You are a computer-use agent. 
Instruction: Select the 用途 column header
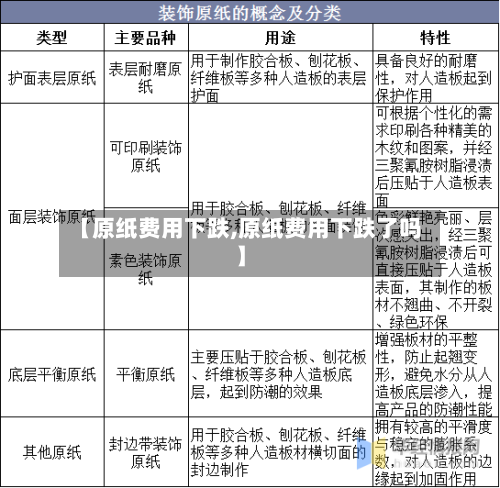pyautogui.click(x=280, y=37)
